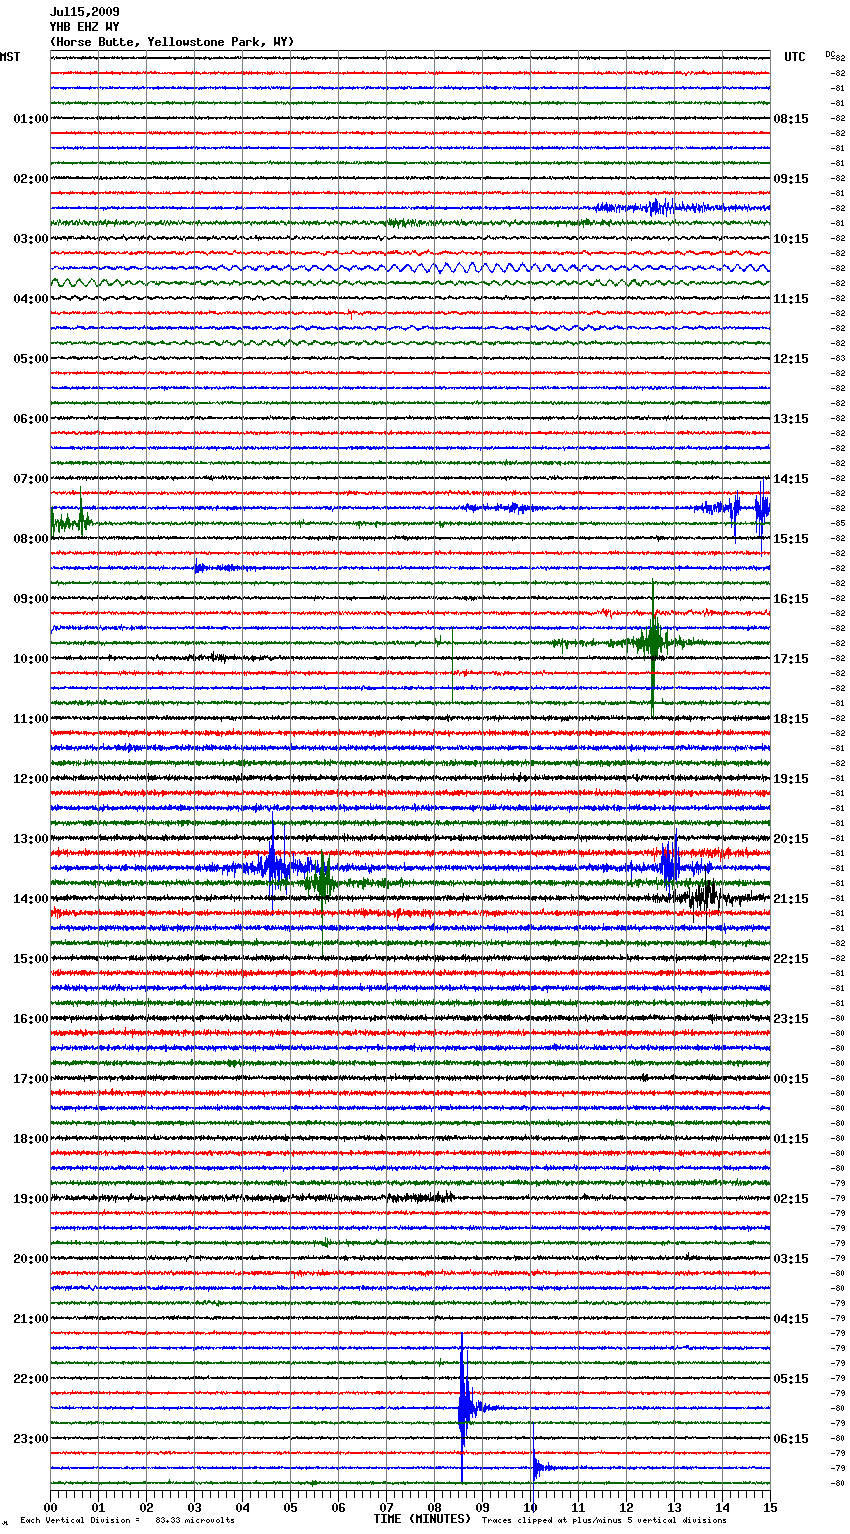Select the 07:00 MST time label

pyautogui.click(x=30, y=479)
